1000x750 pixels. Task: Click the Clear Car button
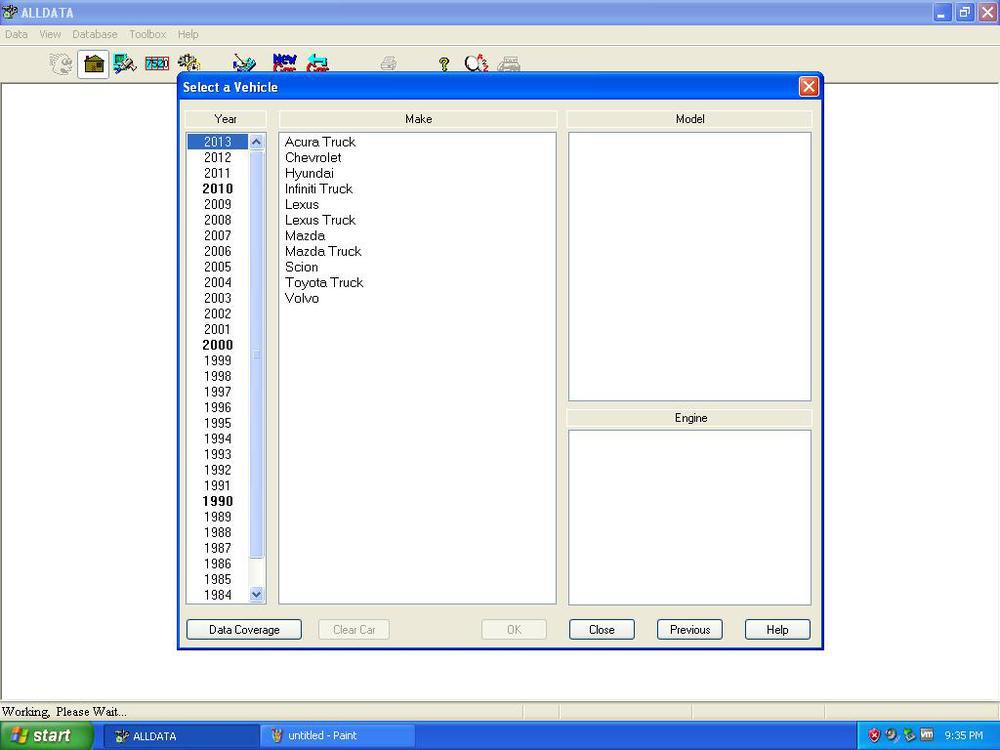coord(354,629)
